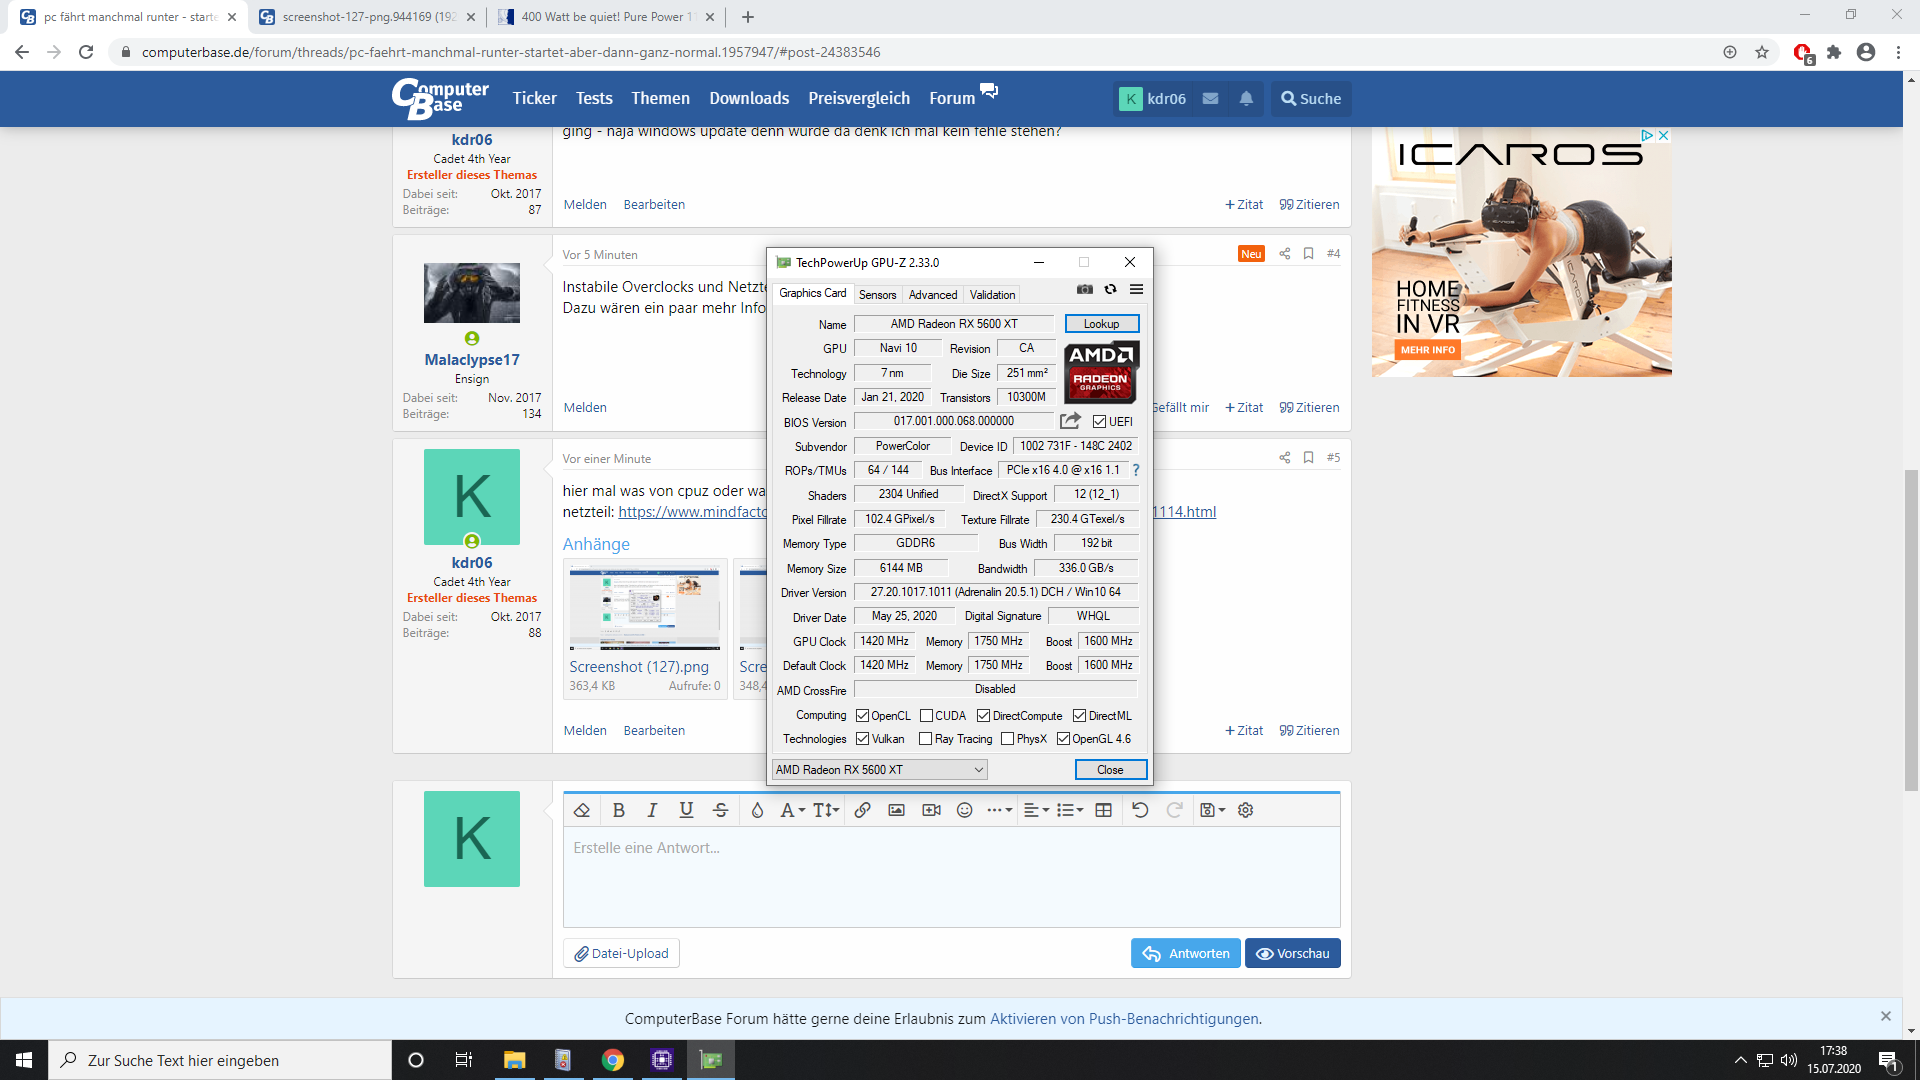Image resolution: width=1920 pixels, height=1080 pixels.
Task: Click the Lookup button
Action: tap(1101, 324)
